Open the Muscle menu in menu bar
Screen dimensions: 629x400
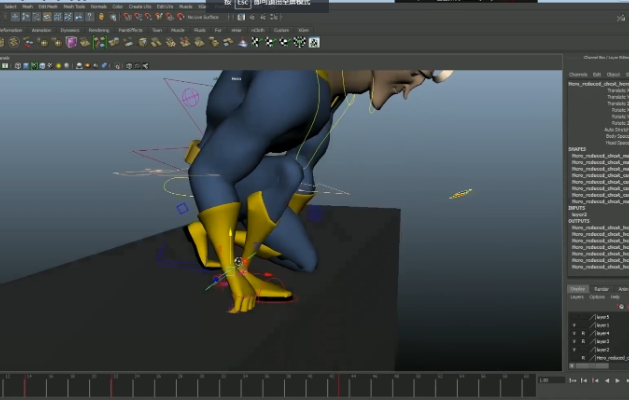185,6
